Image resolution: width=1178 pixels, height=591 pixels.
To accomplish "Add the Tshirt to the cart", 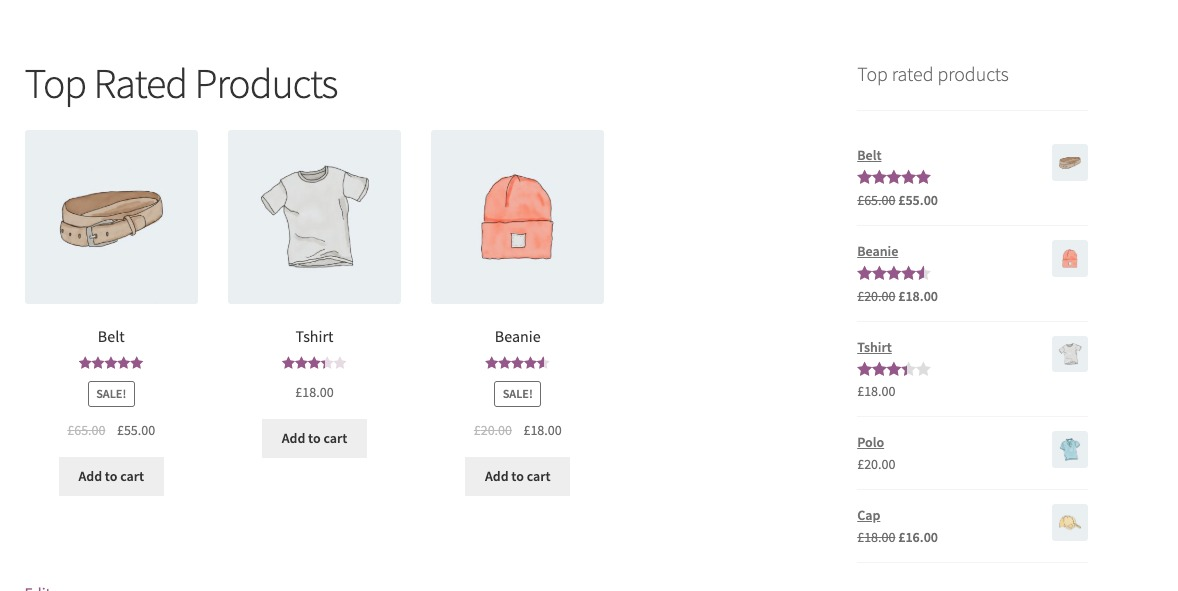I will point(314,438).
